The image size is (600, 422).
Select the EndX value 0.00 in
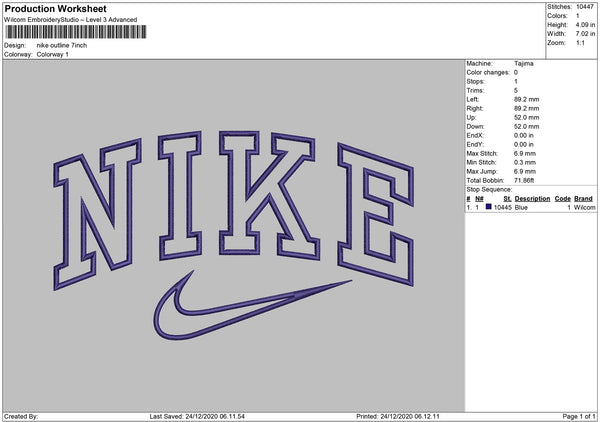tap(523, 135)
